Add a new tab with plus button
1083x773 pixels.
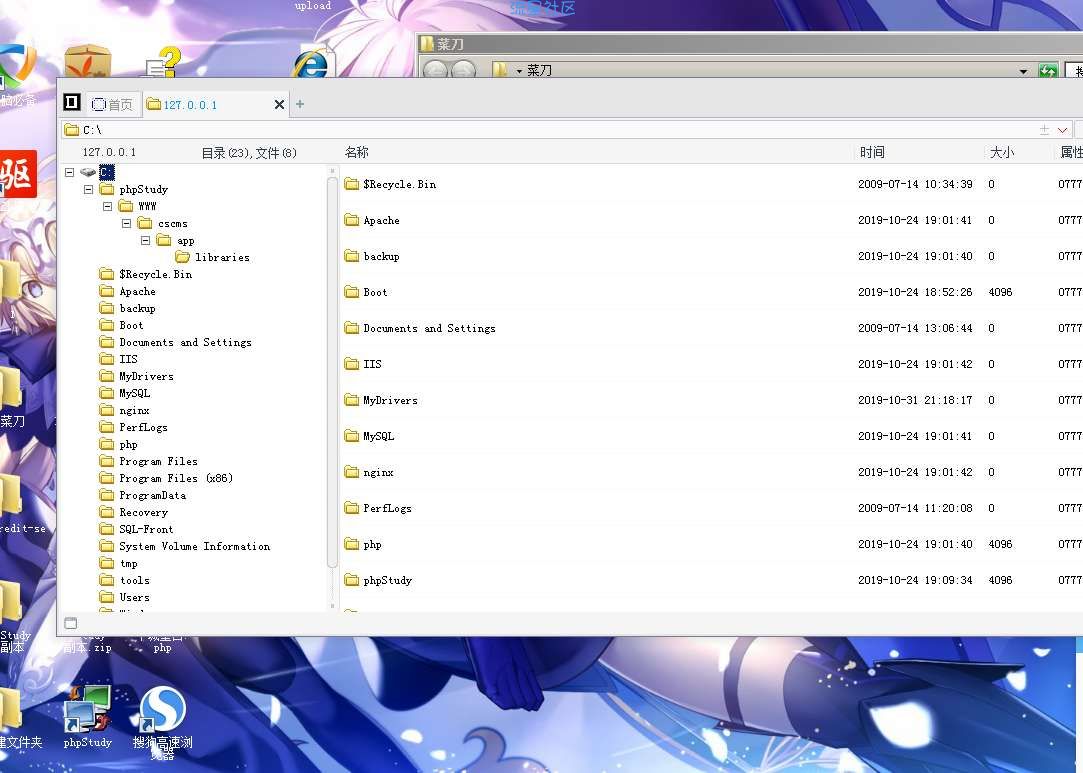tap(300, 104)
